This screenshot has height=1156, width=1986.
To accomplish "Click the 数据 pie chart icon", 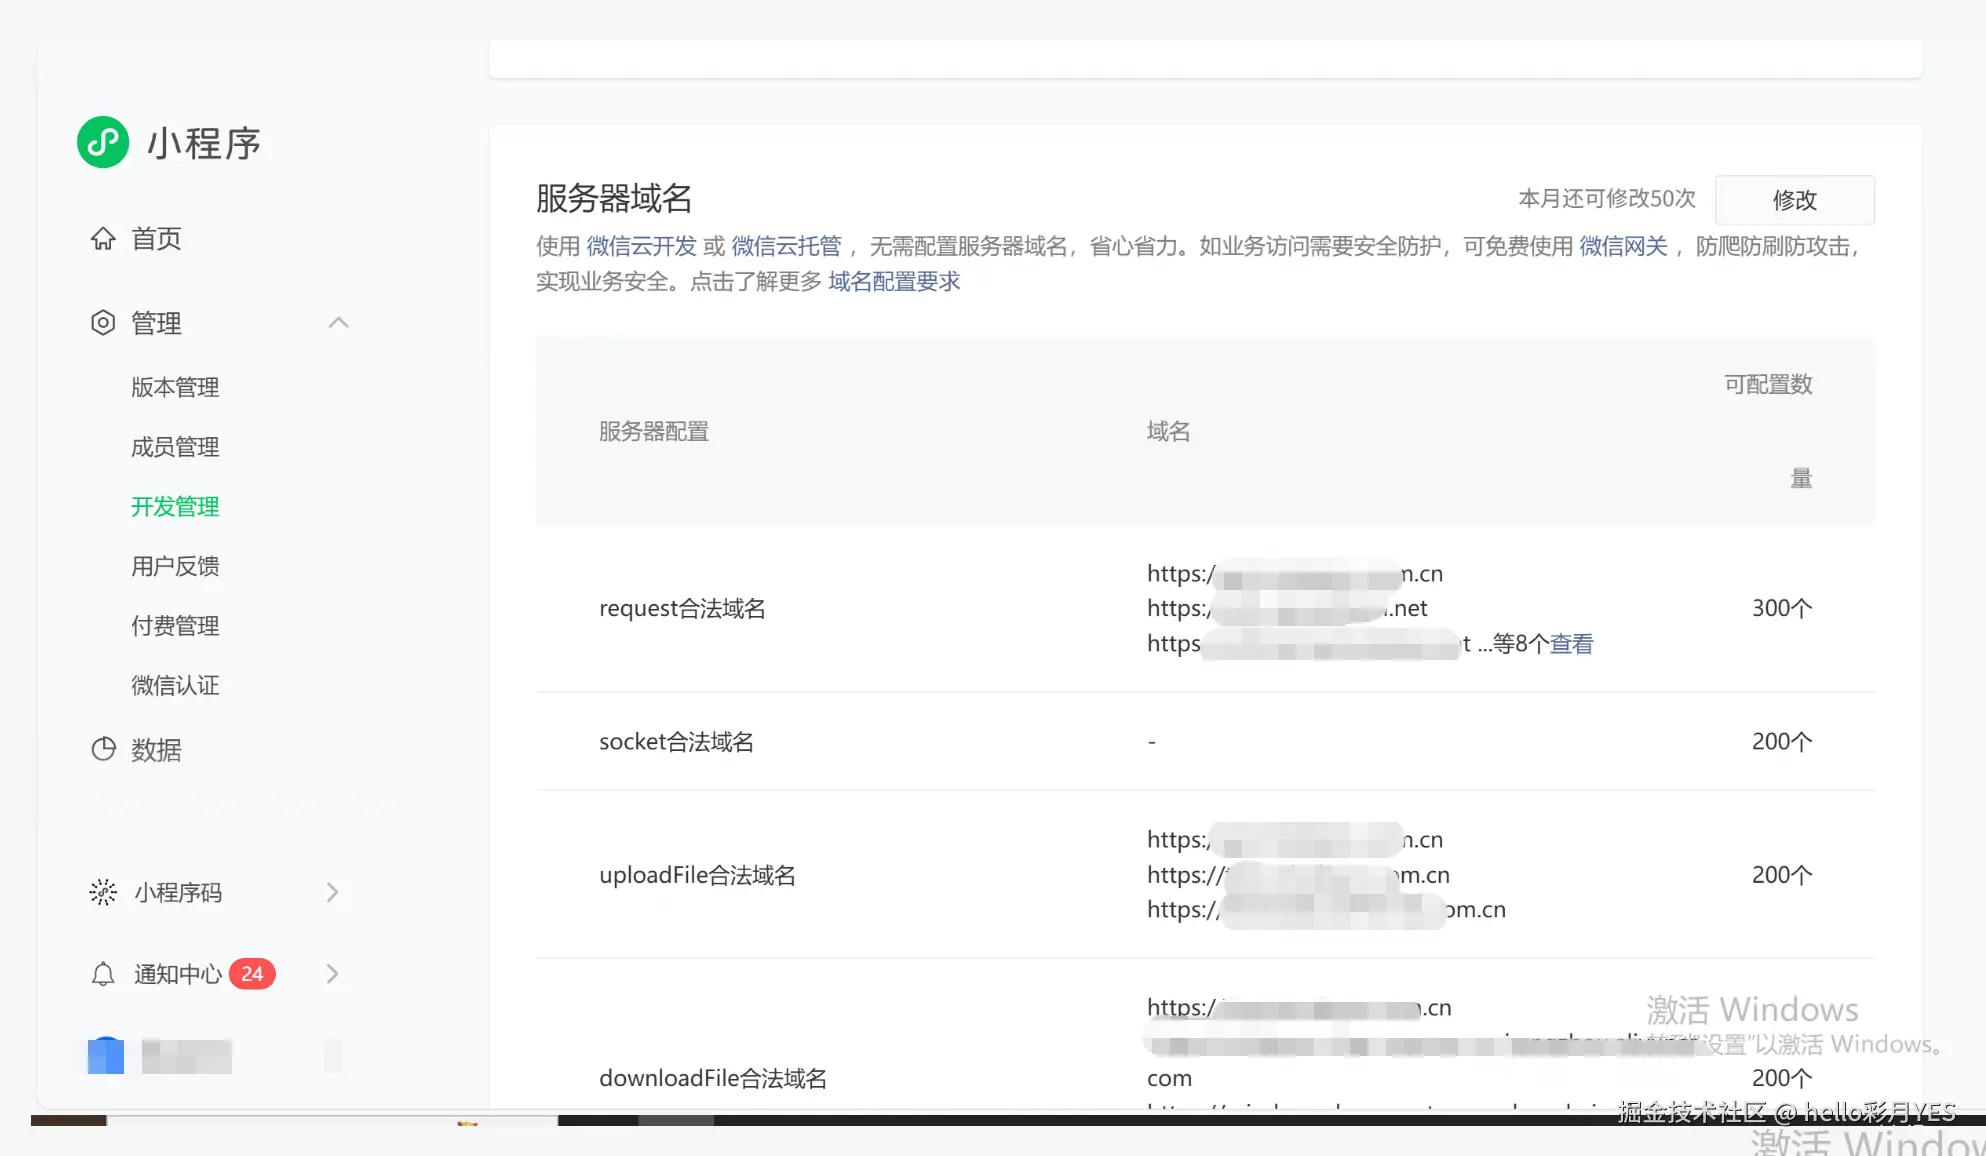I will (x=103, y=750).
